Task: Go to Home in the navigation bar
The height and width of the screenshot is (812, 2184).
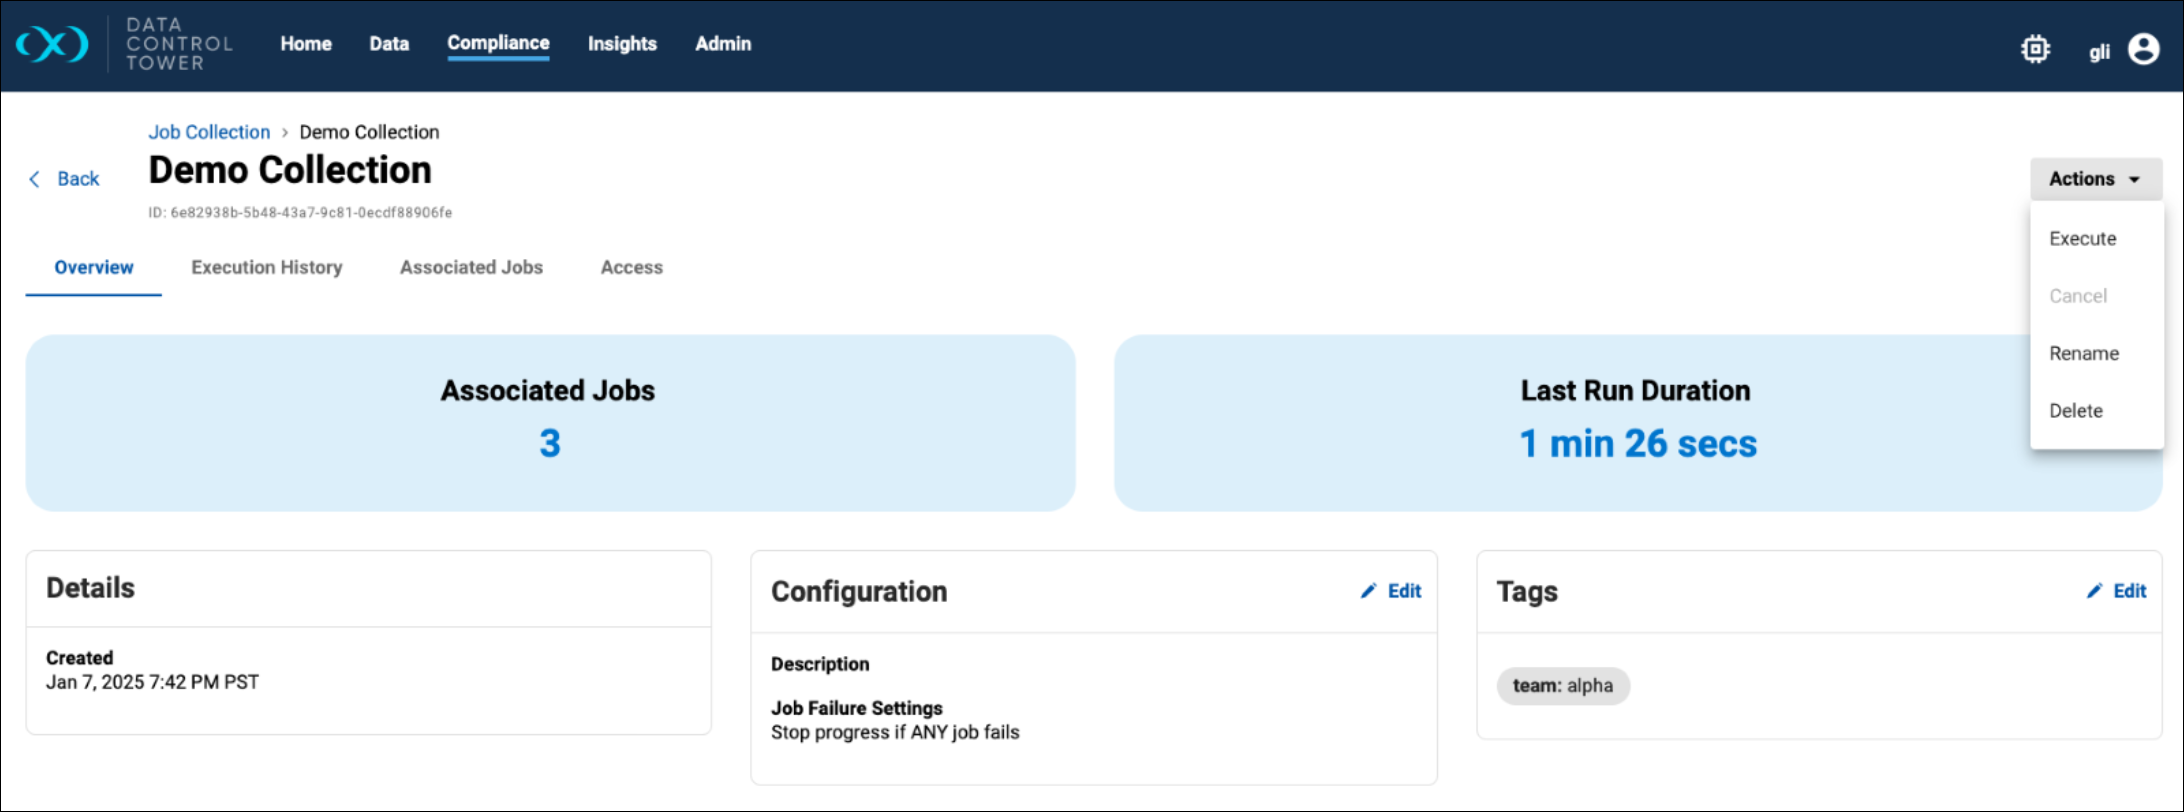Action: coord(306,44)
